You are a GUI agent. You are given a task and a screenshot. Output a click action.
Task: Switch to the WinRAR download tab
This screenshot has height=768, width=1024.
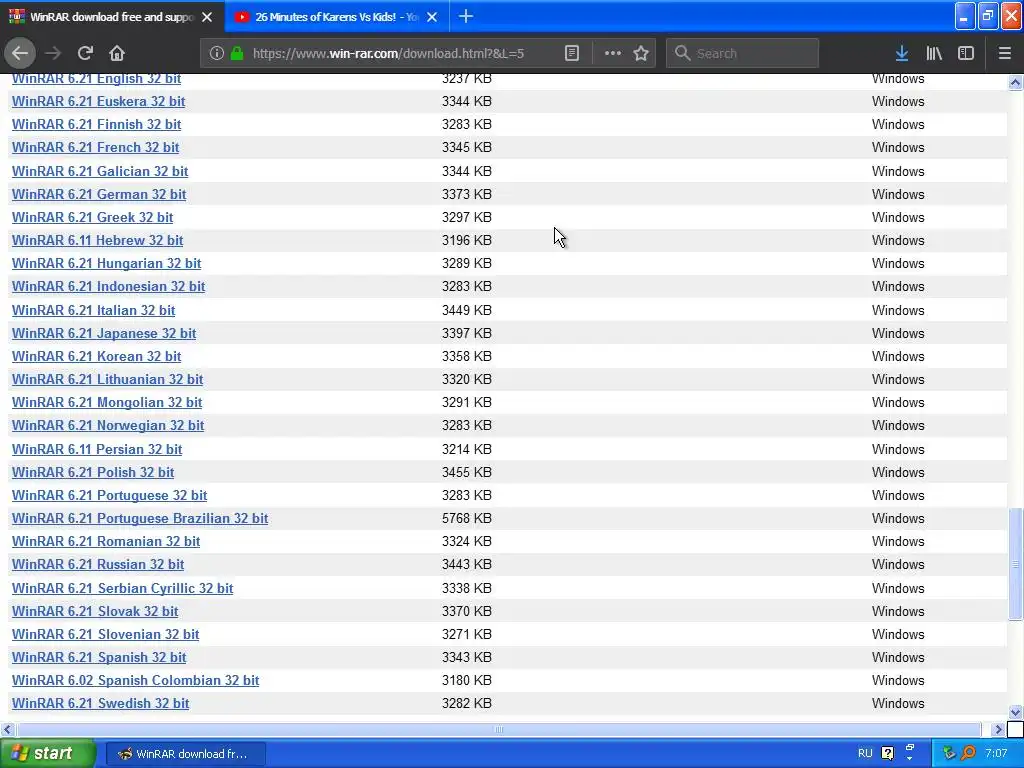tap(112, 16)
